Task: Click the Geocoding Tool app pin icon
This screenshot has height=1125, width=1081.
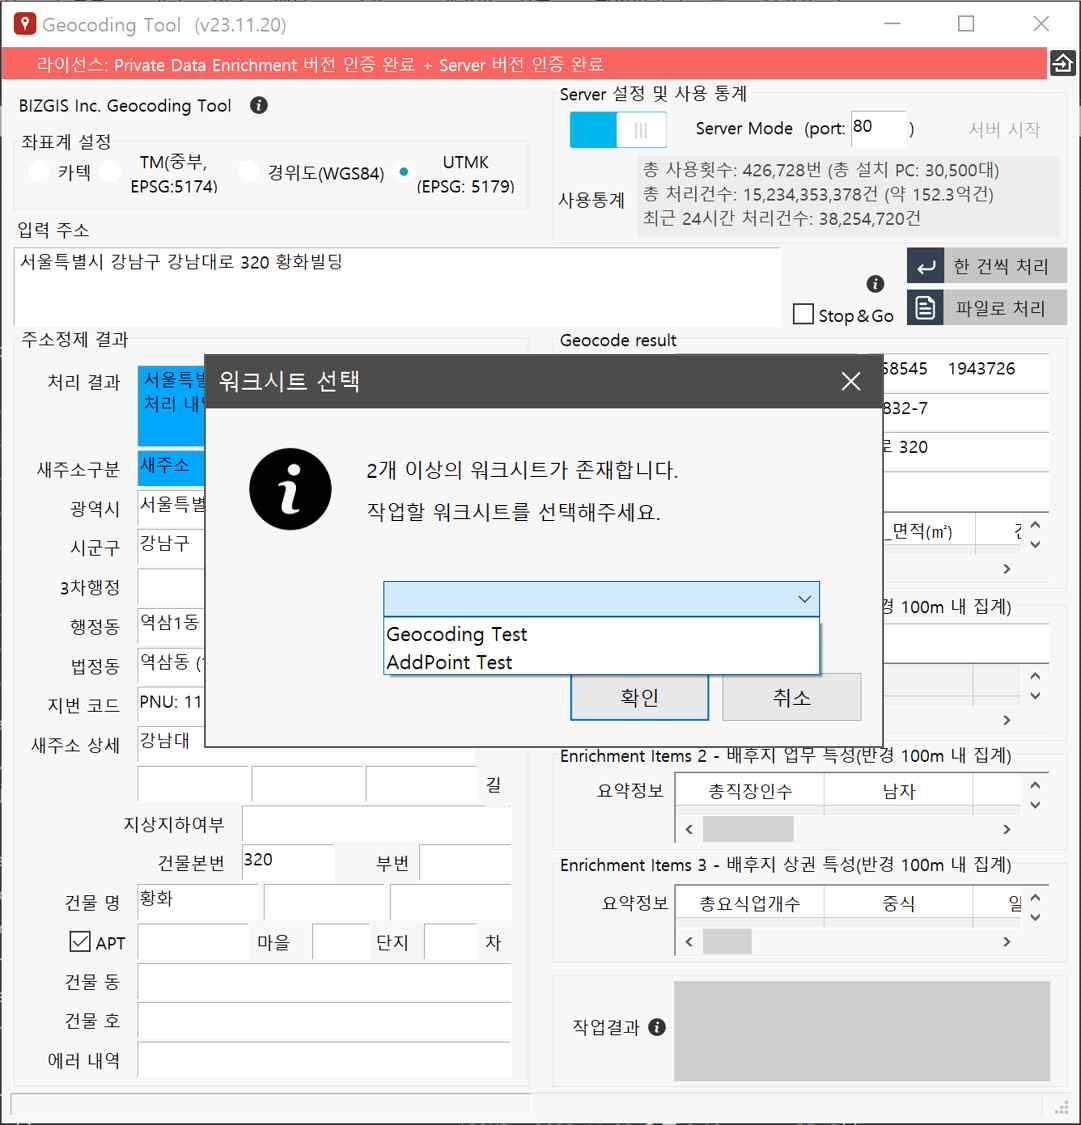Action: click(x=24, y=24)
